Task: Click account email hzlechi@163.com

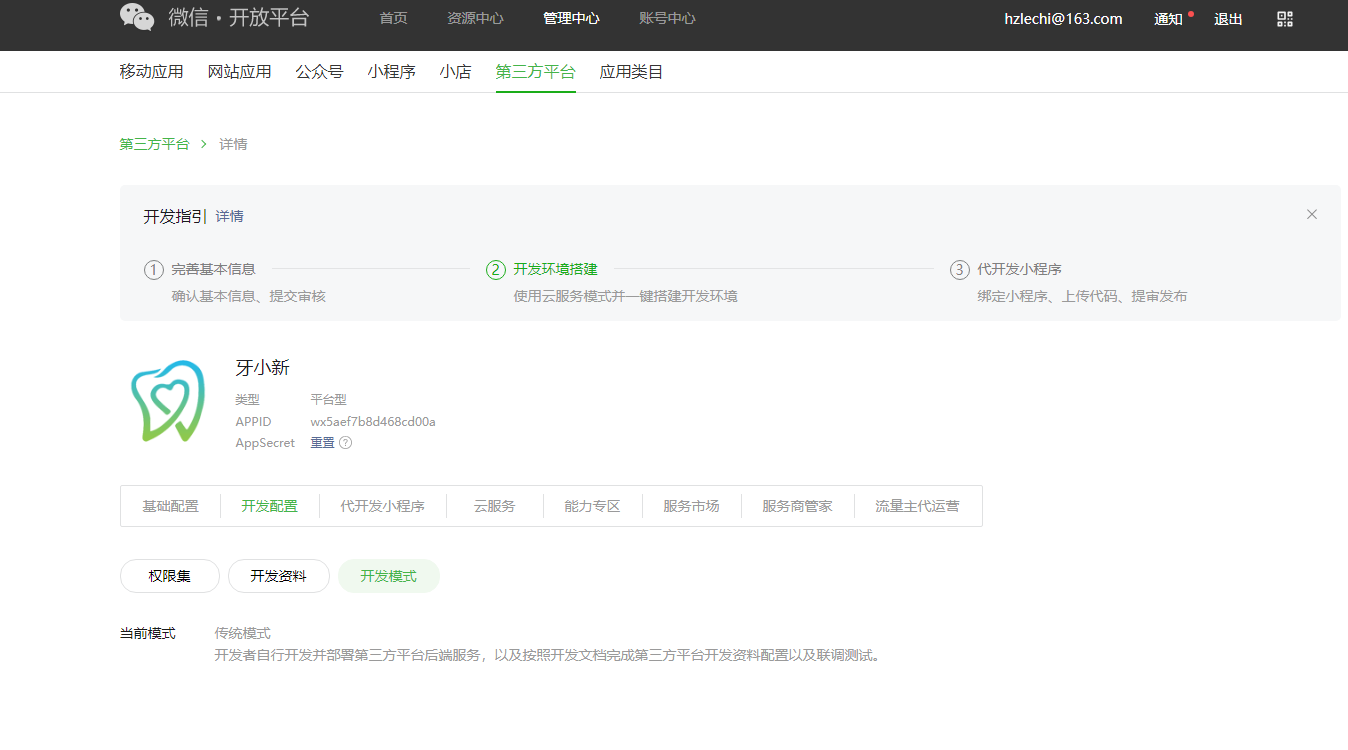Action: coord(1063,19)
